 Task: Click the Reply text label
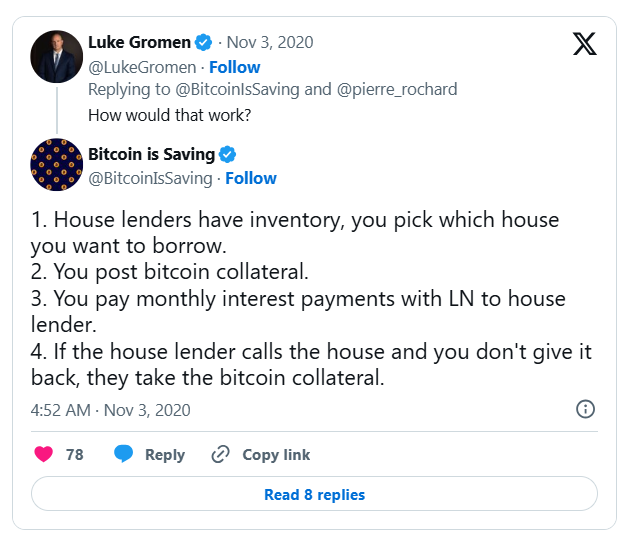click(x=165, y=454)
